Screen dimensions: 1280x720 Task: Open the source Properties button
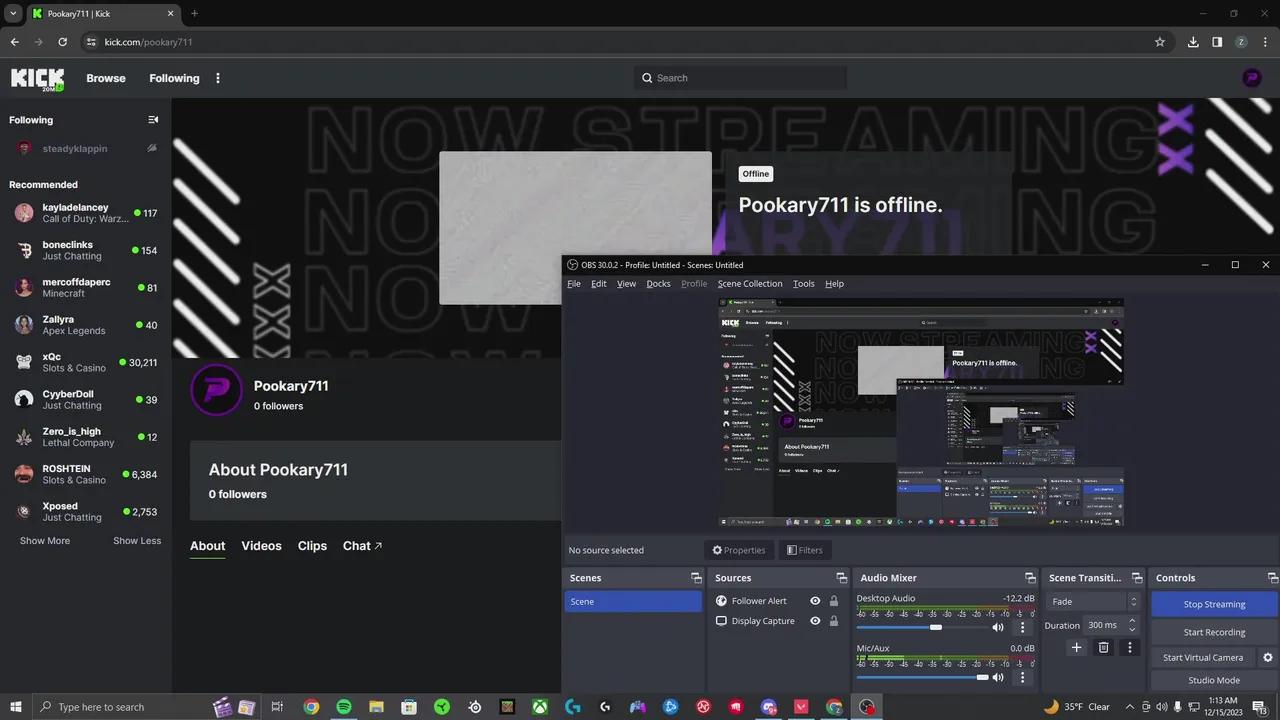[x=738, y=550]
